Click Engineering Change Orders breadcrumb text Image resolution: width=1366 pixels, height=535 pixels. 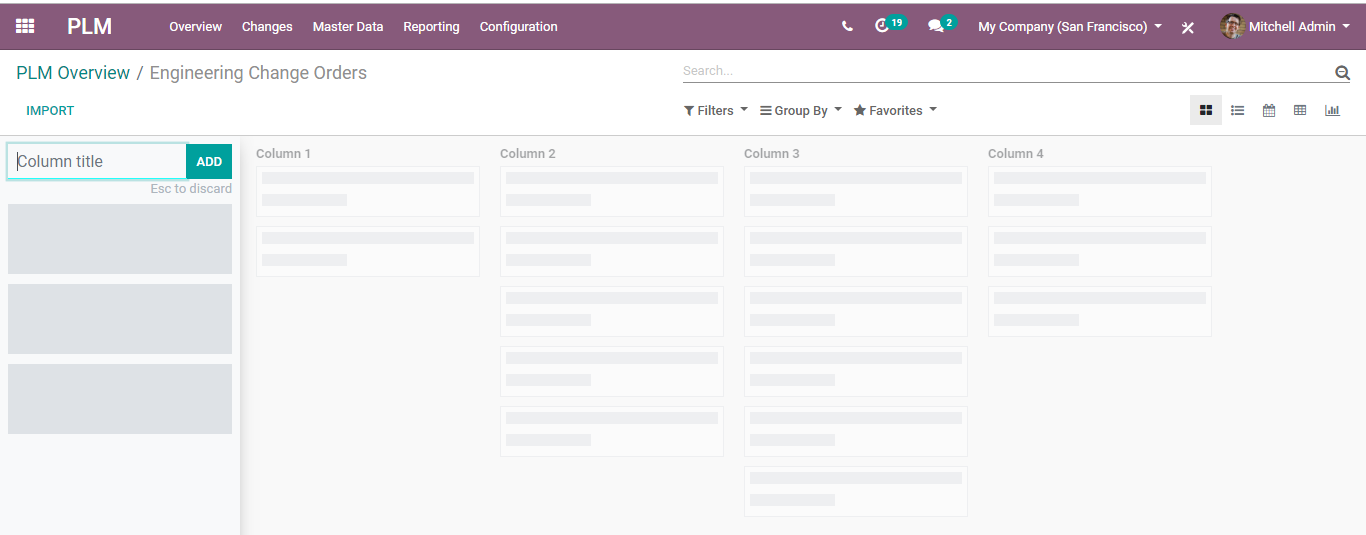[258, 73]
